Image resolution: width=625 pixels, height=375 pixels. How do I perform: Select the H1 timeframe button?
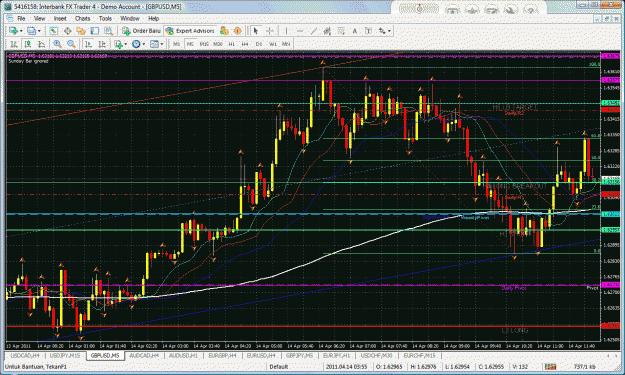[231, 44]
